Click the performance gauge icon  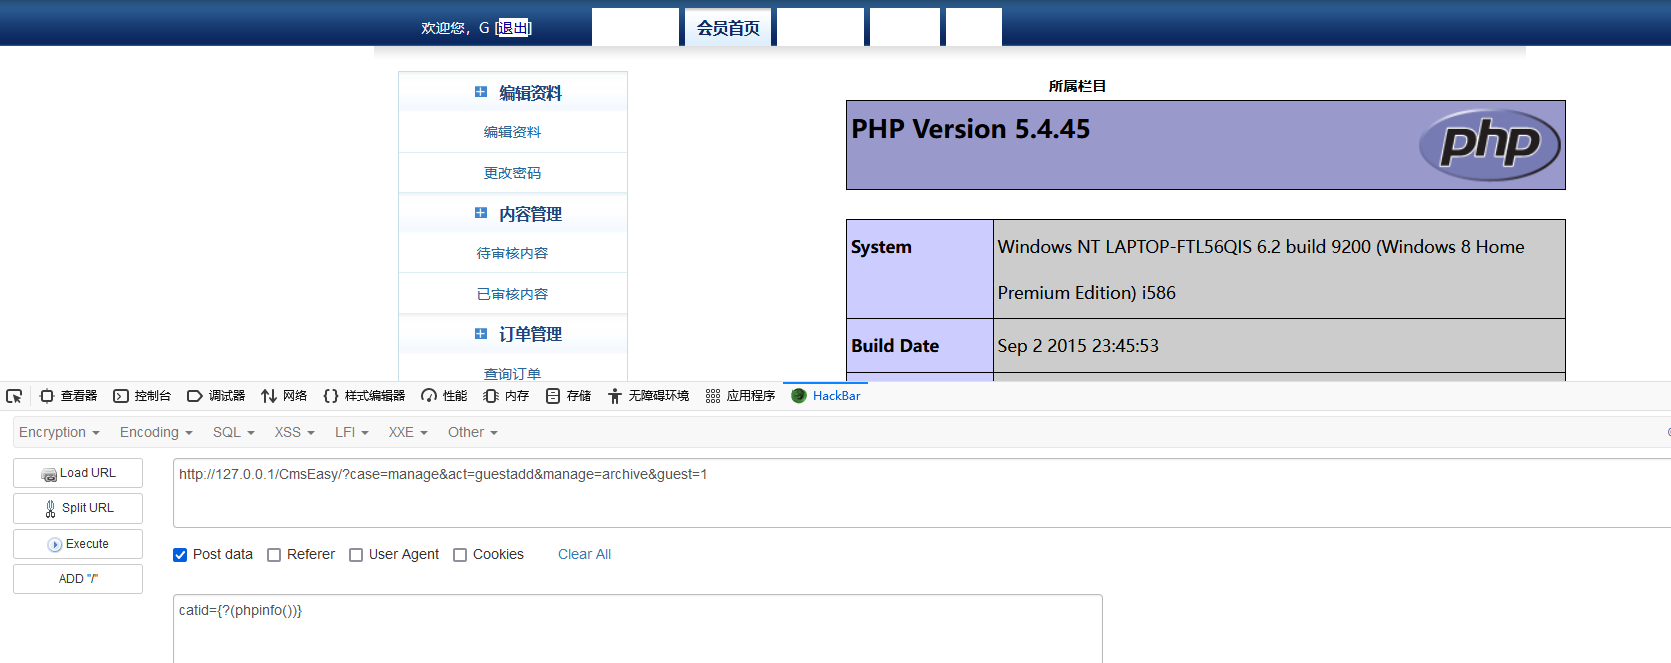429,396
